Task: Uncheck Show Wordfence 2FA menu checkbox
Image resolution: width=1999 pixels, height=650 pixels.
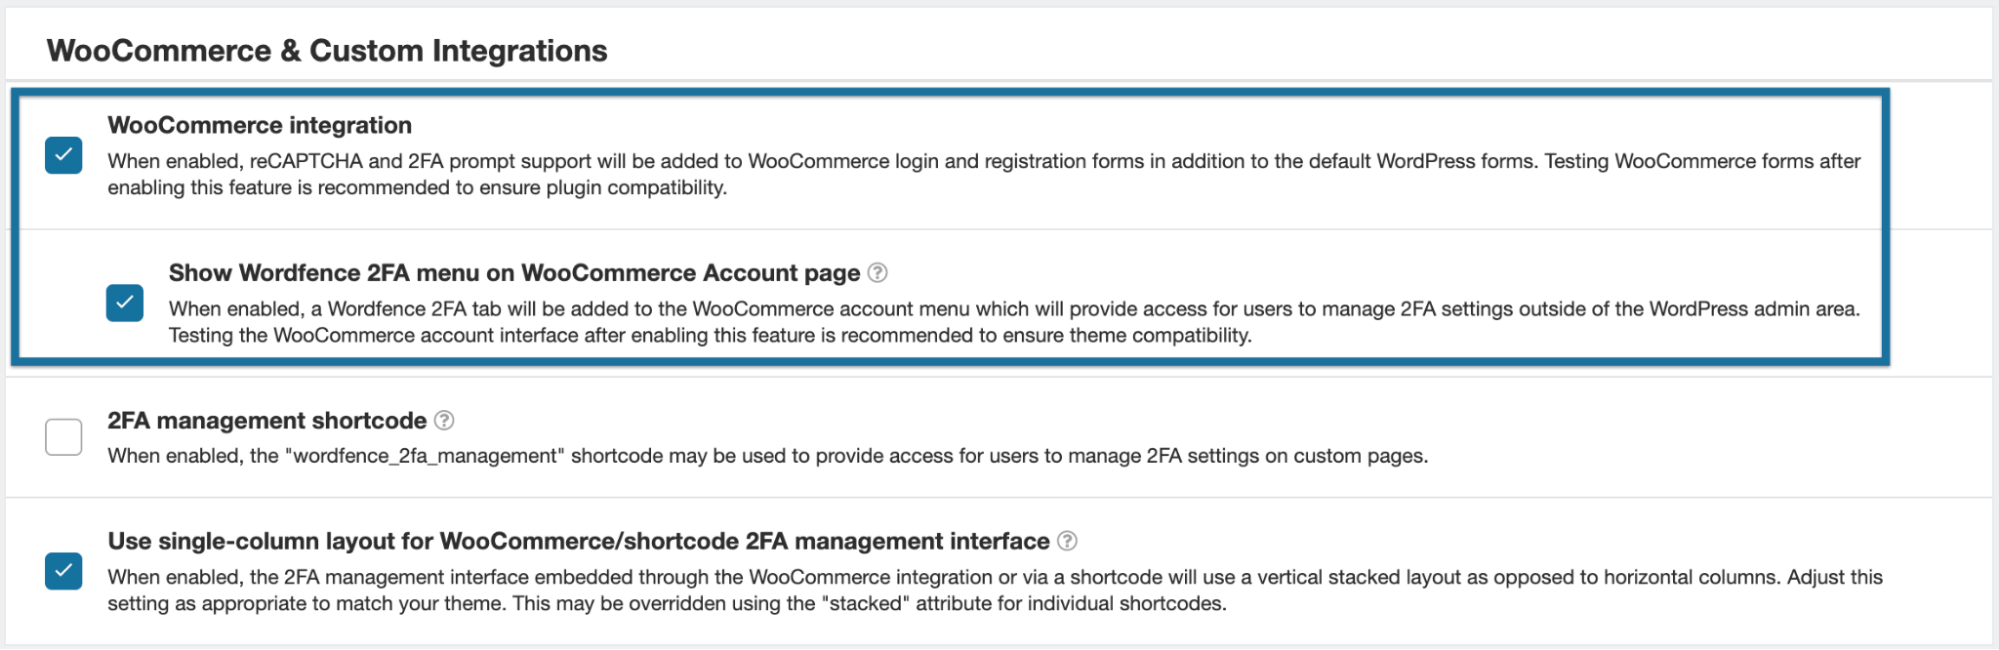Action: point(125,303)
